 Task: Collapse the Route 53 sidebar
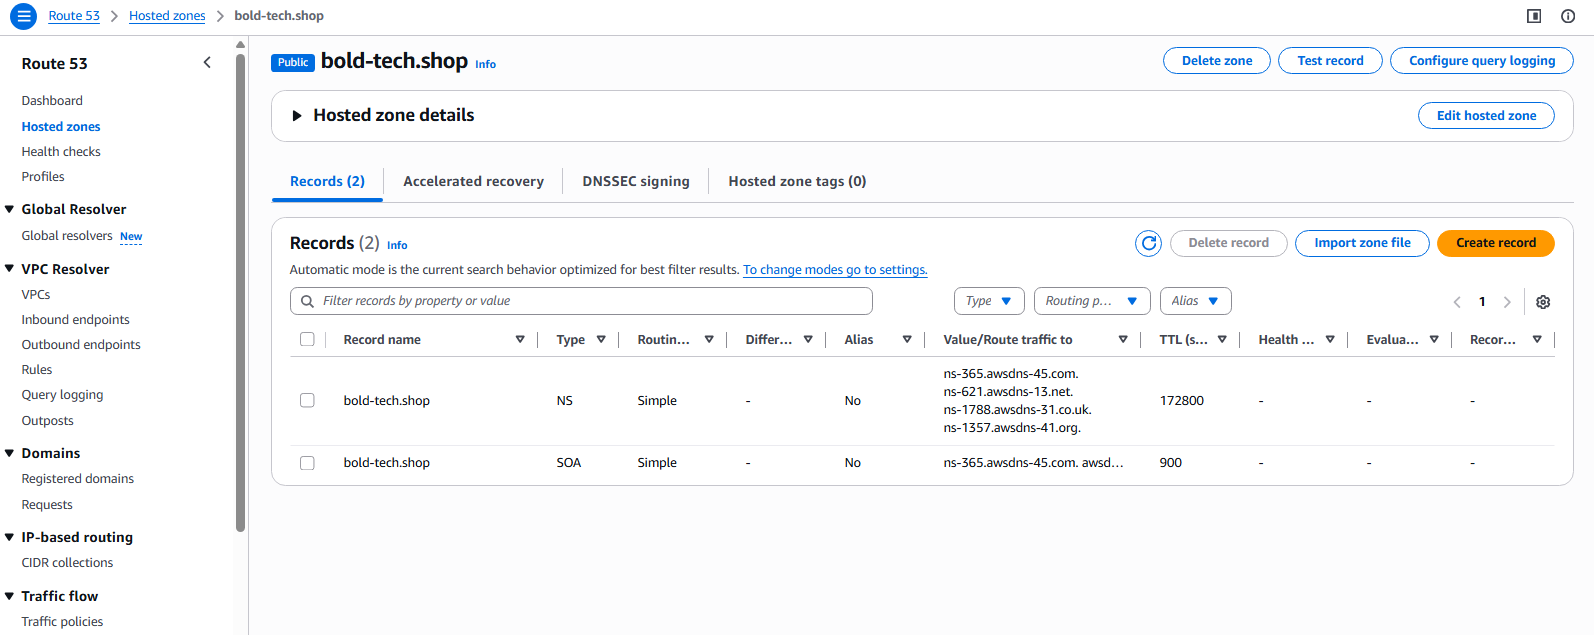click(x=207, y=63)
